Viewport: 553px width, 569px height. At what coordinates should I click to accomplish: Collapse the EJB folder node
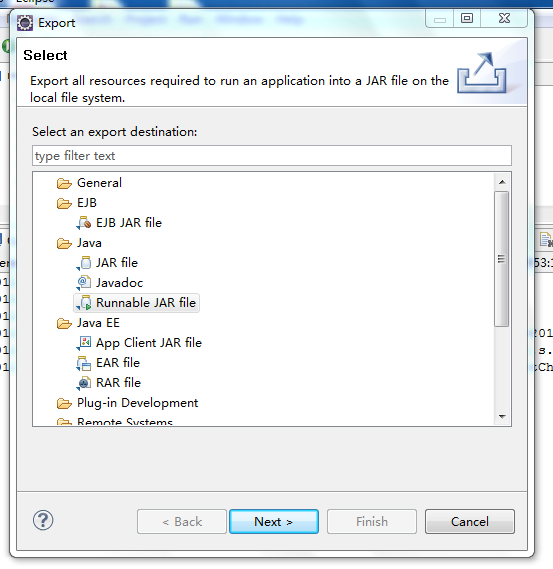click(x=64, y=203)
